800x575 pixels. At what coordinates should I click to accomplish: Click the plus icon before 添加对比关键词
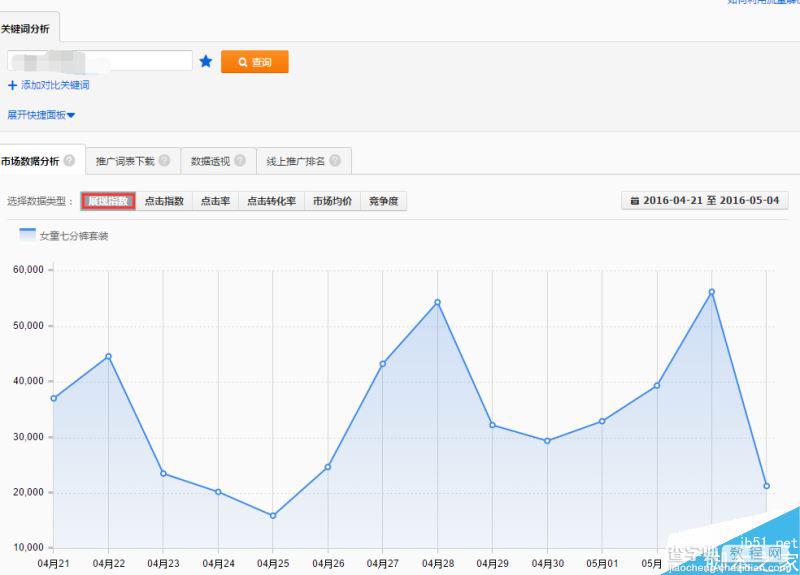coord(12,85)
